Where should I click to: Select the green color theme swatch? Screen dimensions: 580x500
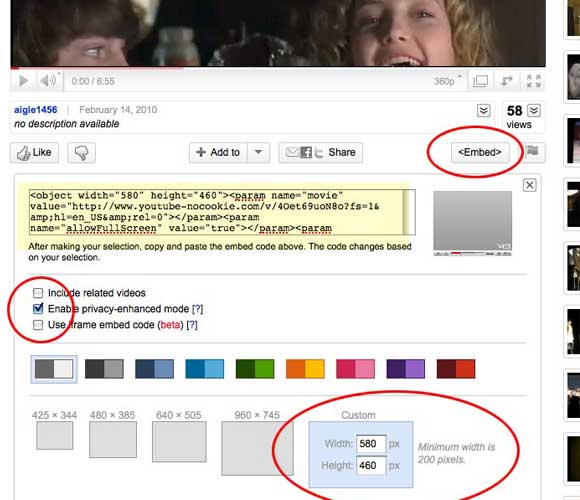[255, 369]
